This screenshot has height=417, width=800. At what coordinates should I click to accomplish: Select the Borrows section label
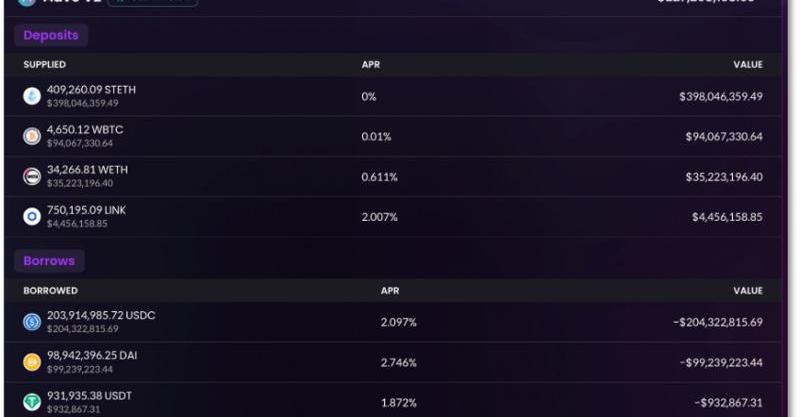(x=49, y=261)
